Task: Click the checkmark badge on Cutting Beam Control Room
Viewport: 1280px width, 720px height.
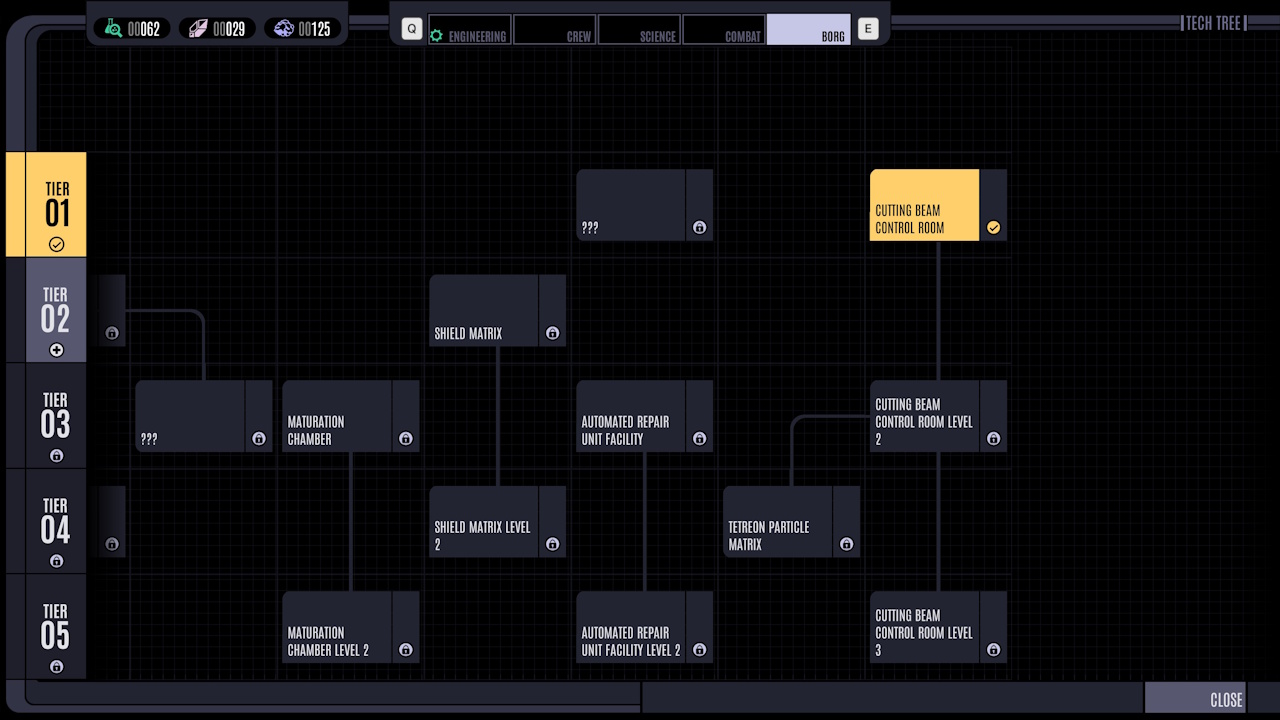Action: click(993, 227)
